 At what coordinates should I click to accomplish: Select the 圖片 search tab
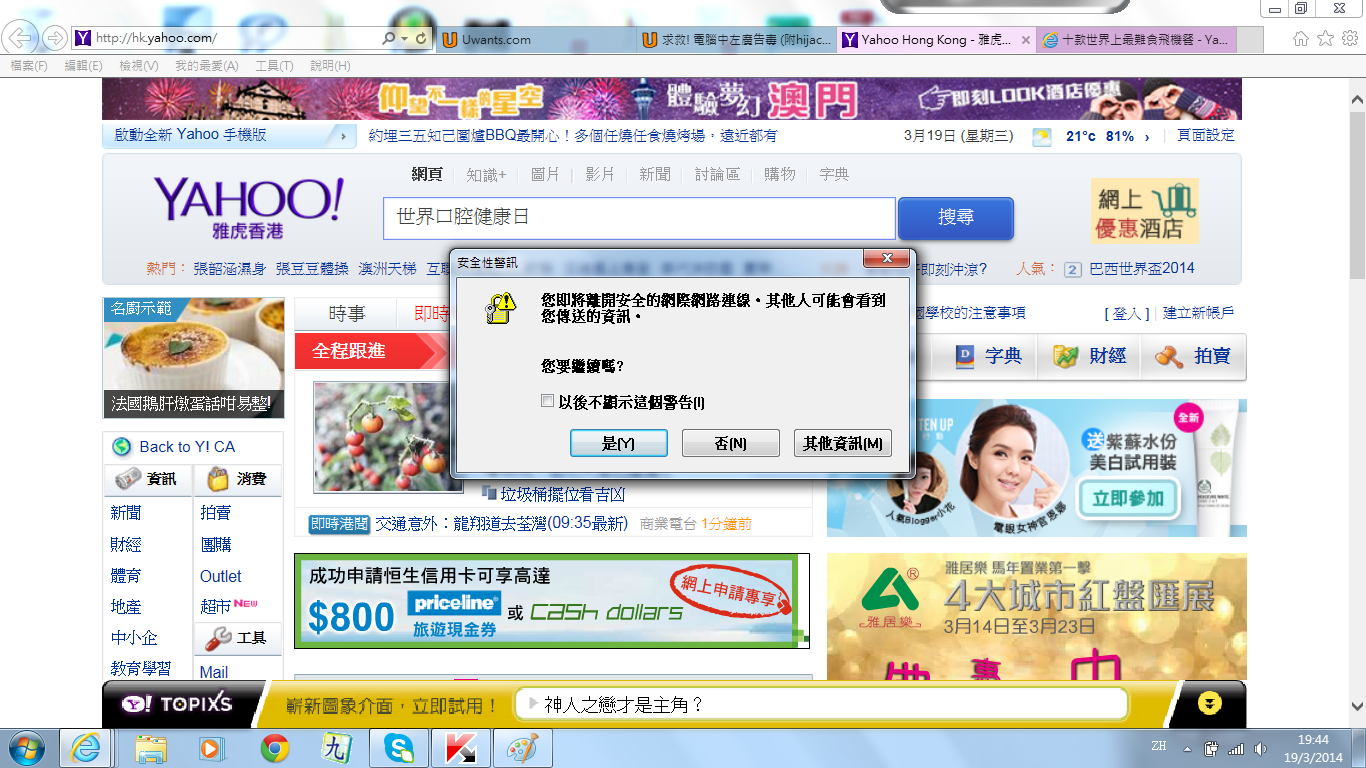(545, 174)
